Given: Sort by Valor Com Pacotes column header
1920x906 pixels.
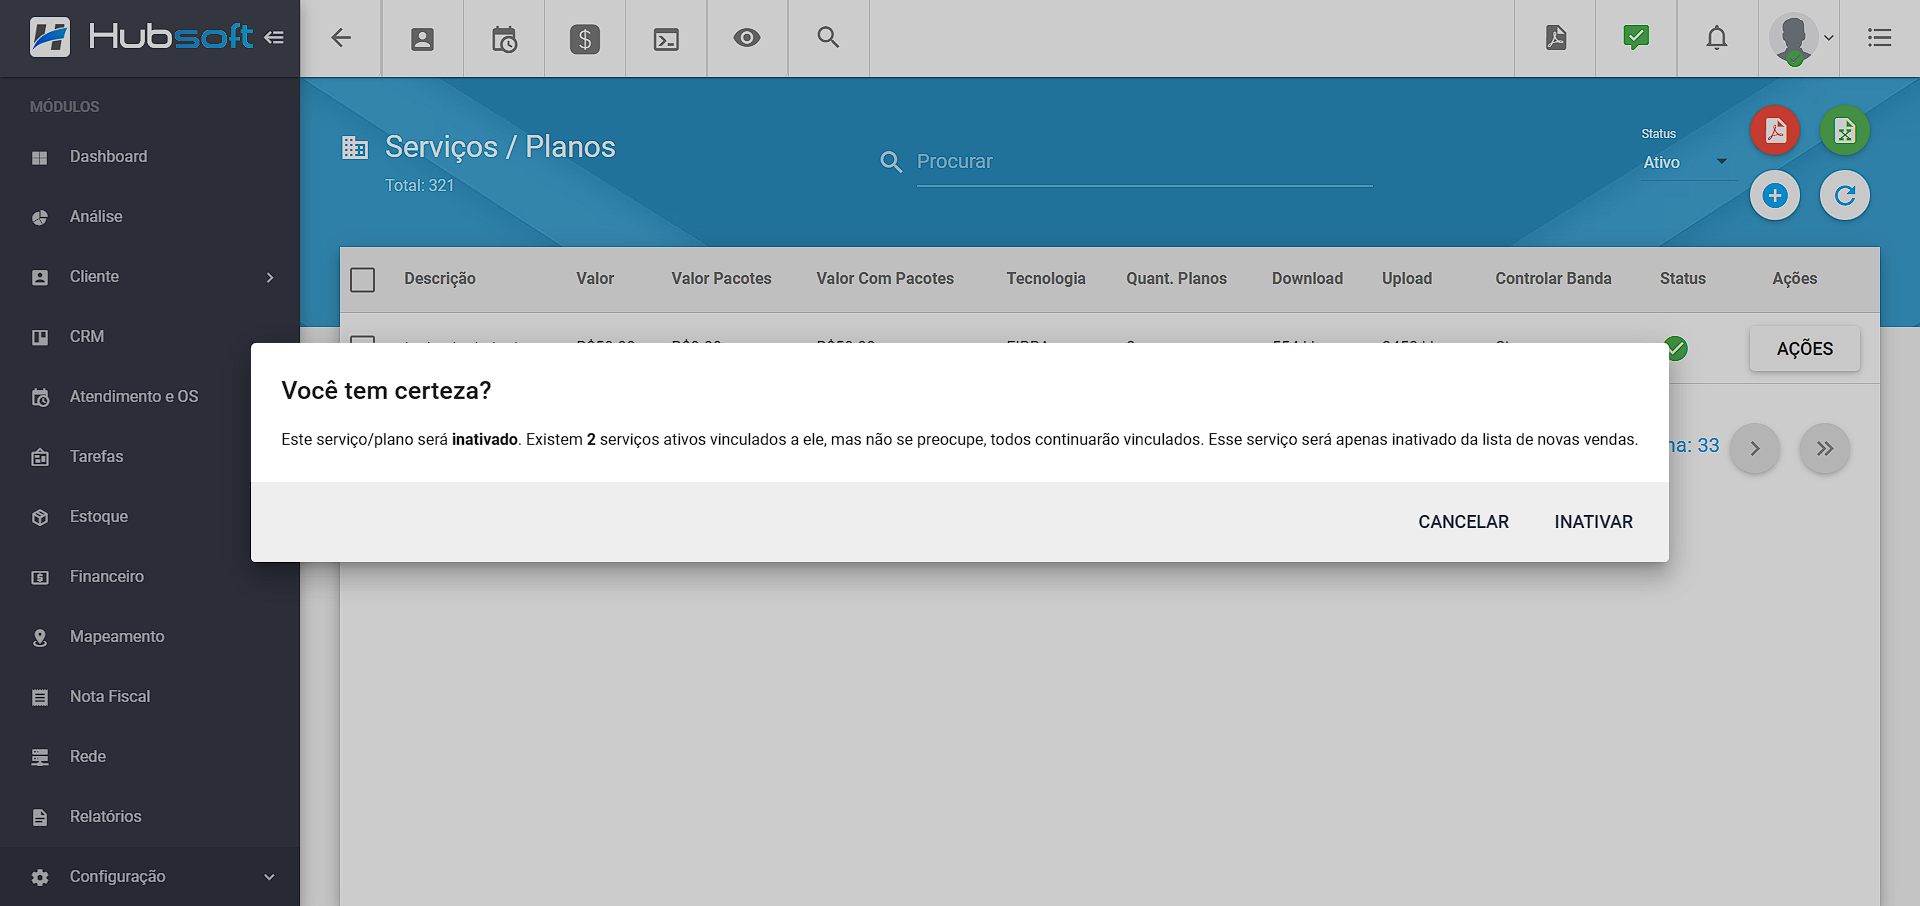Looking at the screenshot, I should pyautogui.click(x=885, y=279).
